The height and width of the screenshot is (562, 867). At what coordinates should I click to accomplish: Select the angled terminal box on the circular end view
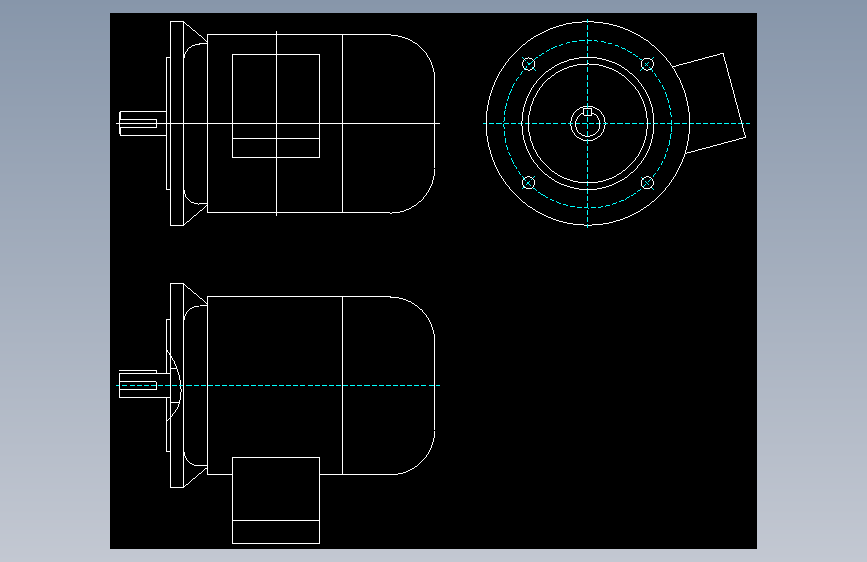pyautogui.click(x=709, y=103)
